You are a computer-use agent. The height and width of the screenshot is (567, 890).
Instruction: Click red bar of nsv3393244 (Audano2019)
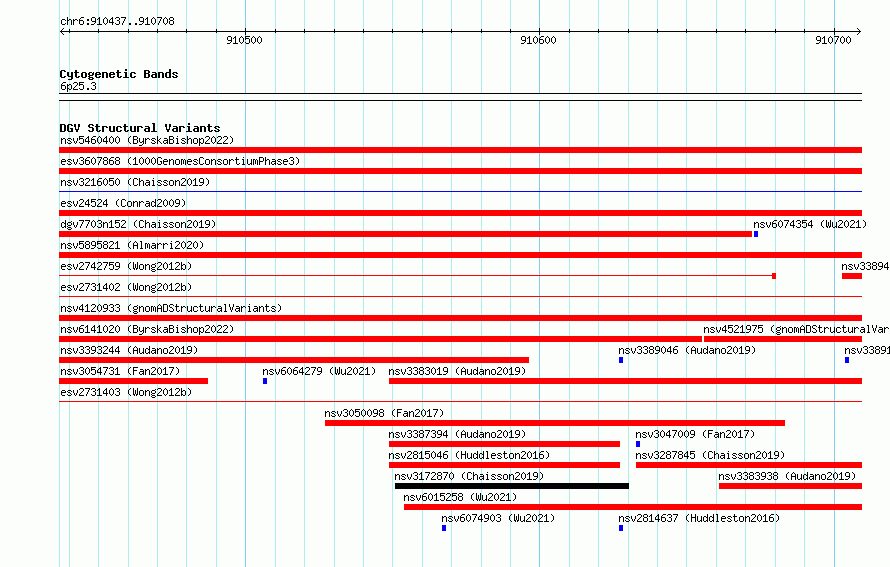294,360
